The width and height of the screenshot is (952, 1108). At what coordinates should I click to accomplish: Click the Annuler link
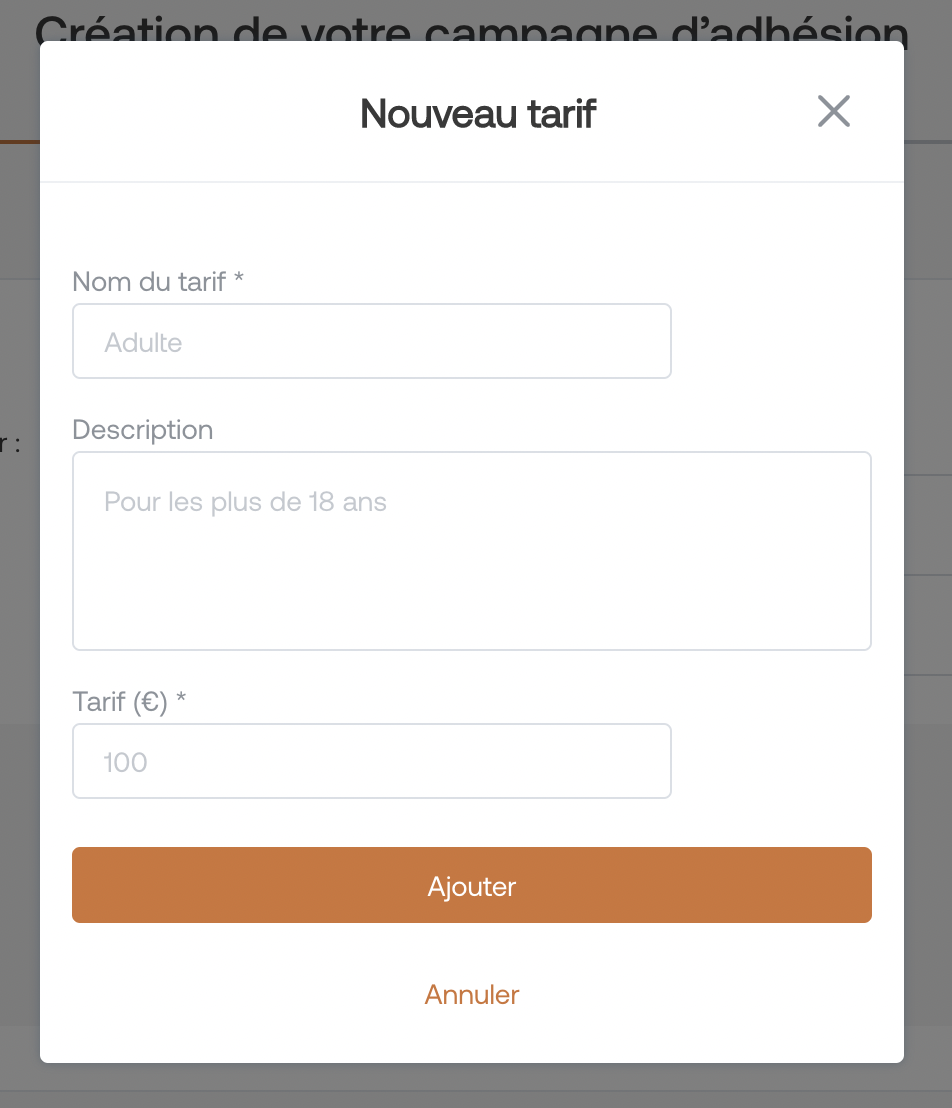(x=472, y=995)
